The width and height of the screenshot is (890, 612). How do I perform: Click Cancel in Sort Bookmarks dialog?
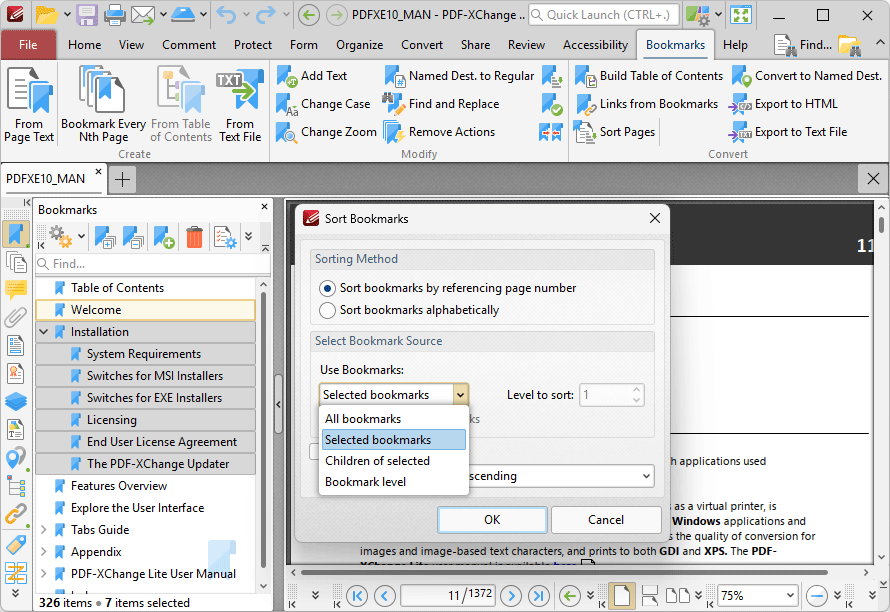coord(606,520)
